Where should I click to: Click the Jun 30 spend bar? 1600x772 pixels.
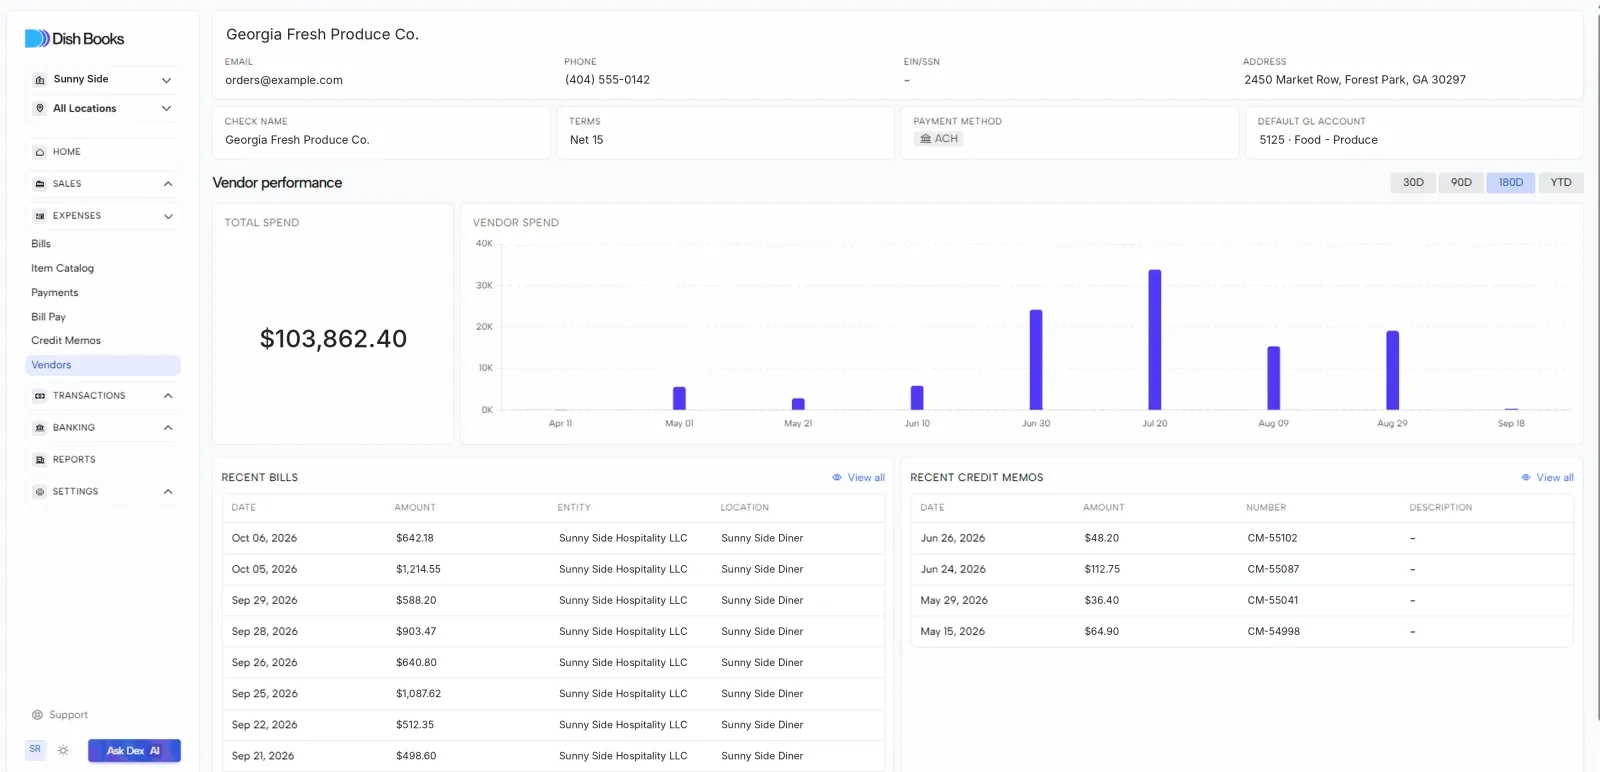[1036, 360]
